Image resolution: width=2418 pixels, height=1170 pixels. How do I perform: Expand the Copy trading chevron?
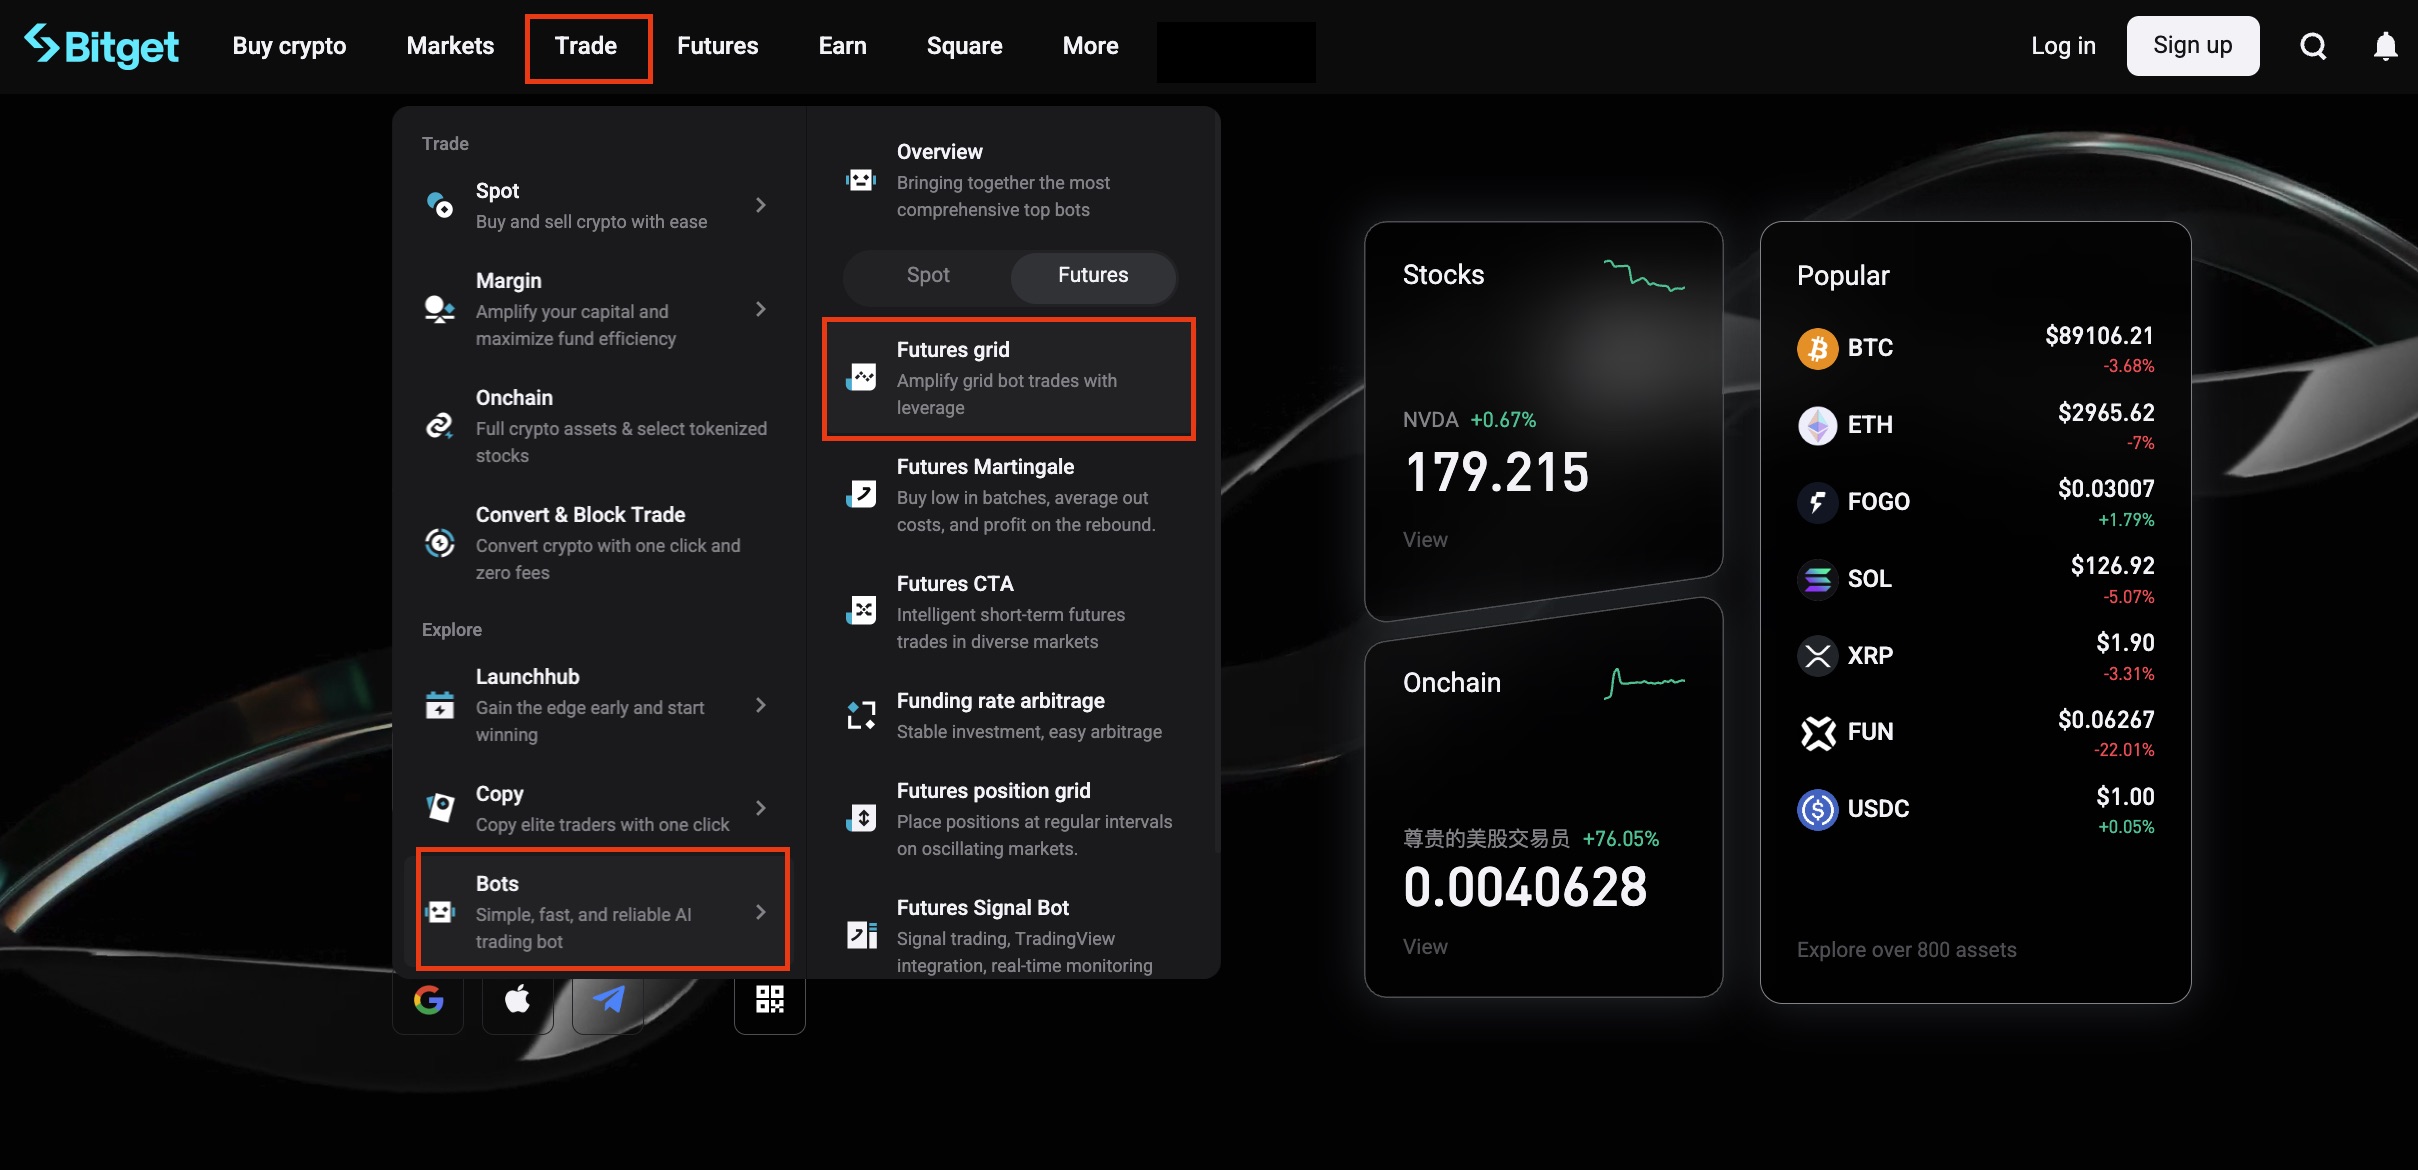pyautogui.click(x=760, y=809)
